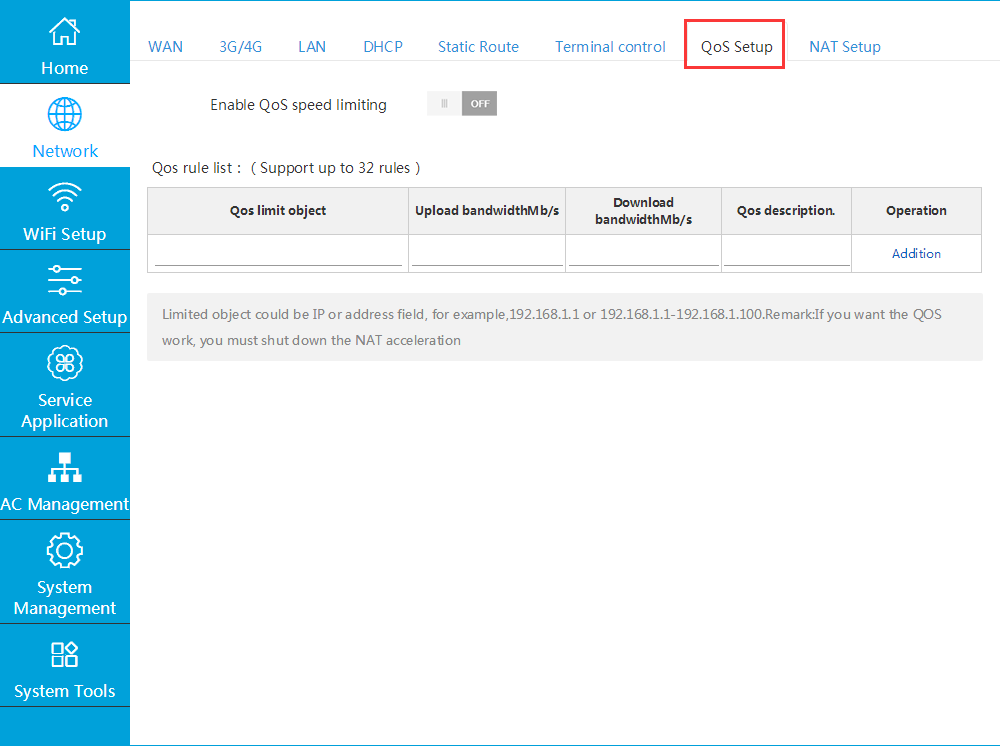
Task: Switch to the NAT Setup tab
Action: click(845, 46)
